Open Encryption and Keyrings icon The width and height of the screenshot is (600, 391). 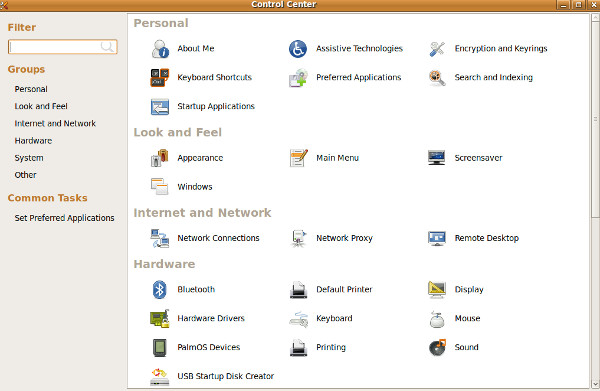point(437,49)
